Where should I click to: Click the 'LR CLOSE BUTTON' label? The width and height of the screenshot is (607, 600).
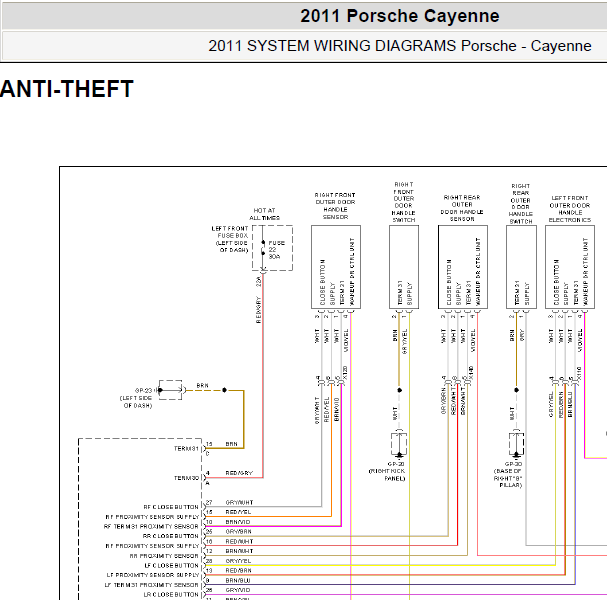[171, 595]
